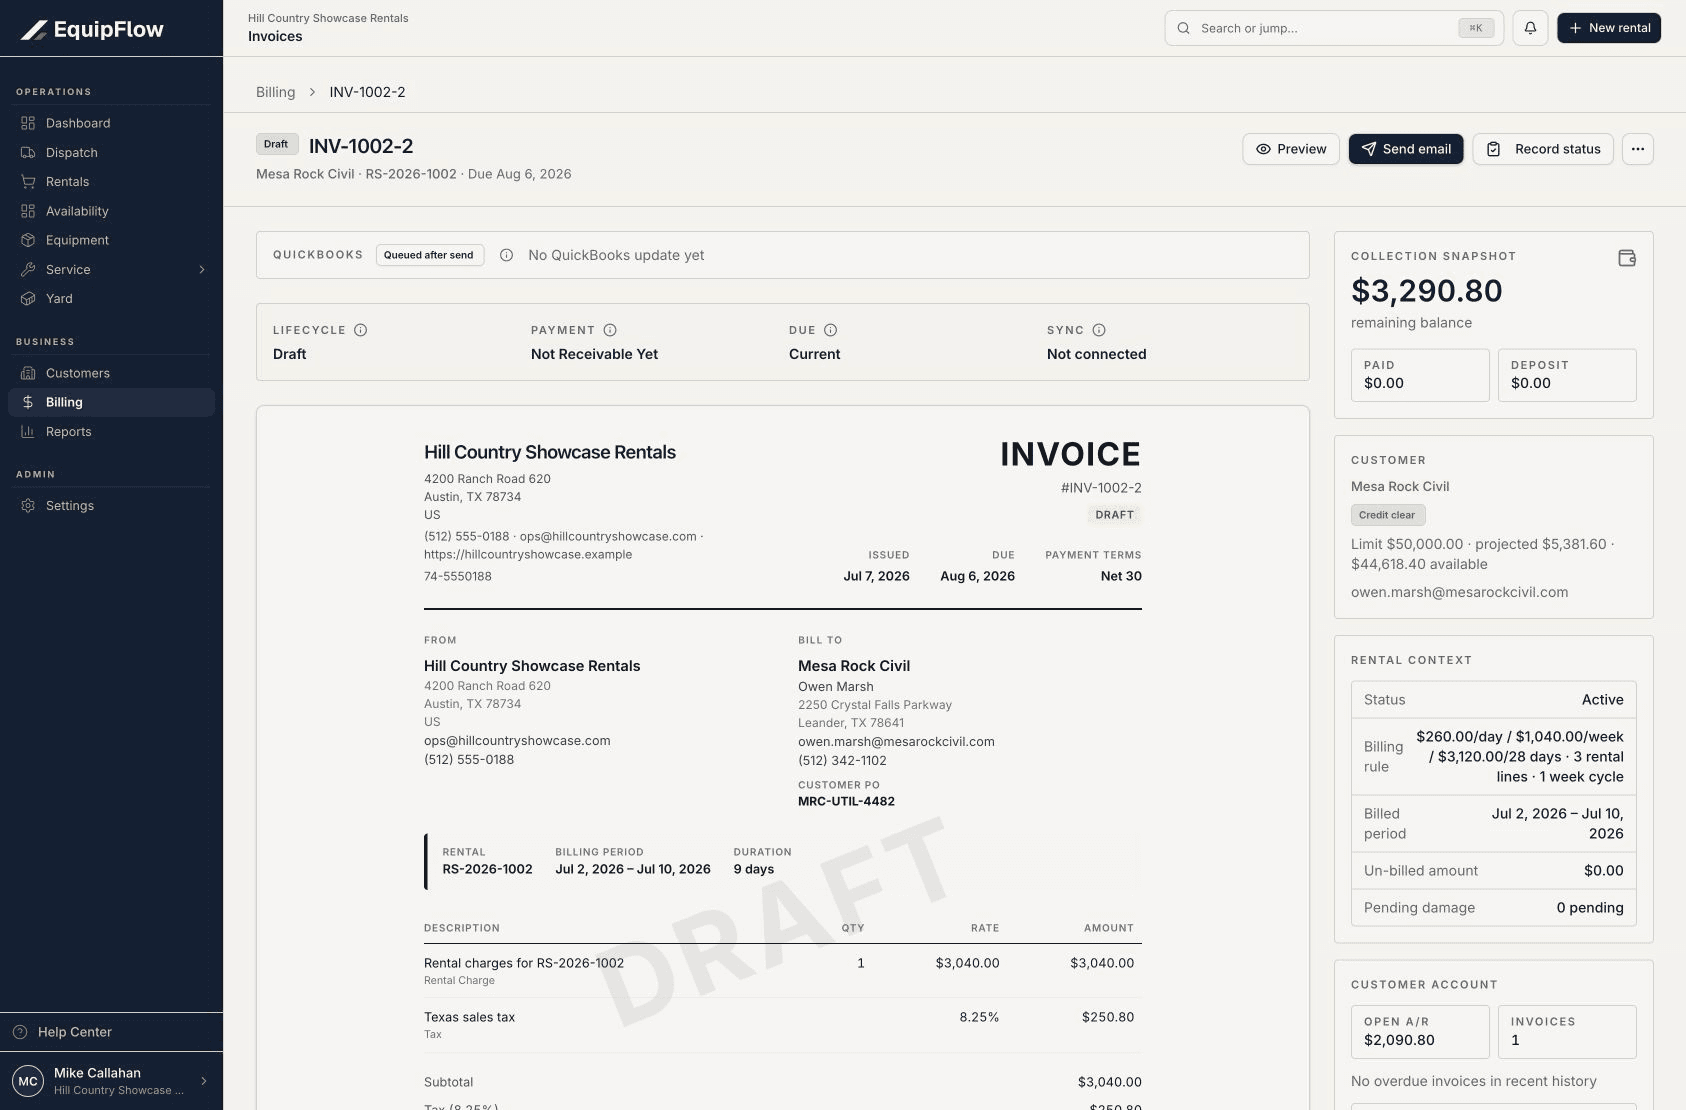Click the Paid $0.00 box
The width and height of the screenshot is (1686, 1110).
(x=1420, y=375)
